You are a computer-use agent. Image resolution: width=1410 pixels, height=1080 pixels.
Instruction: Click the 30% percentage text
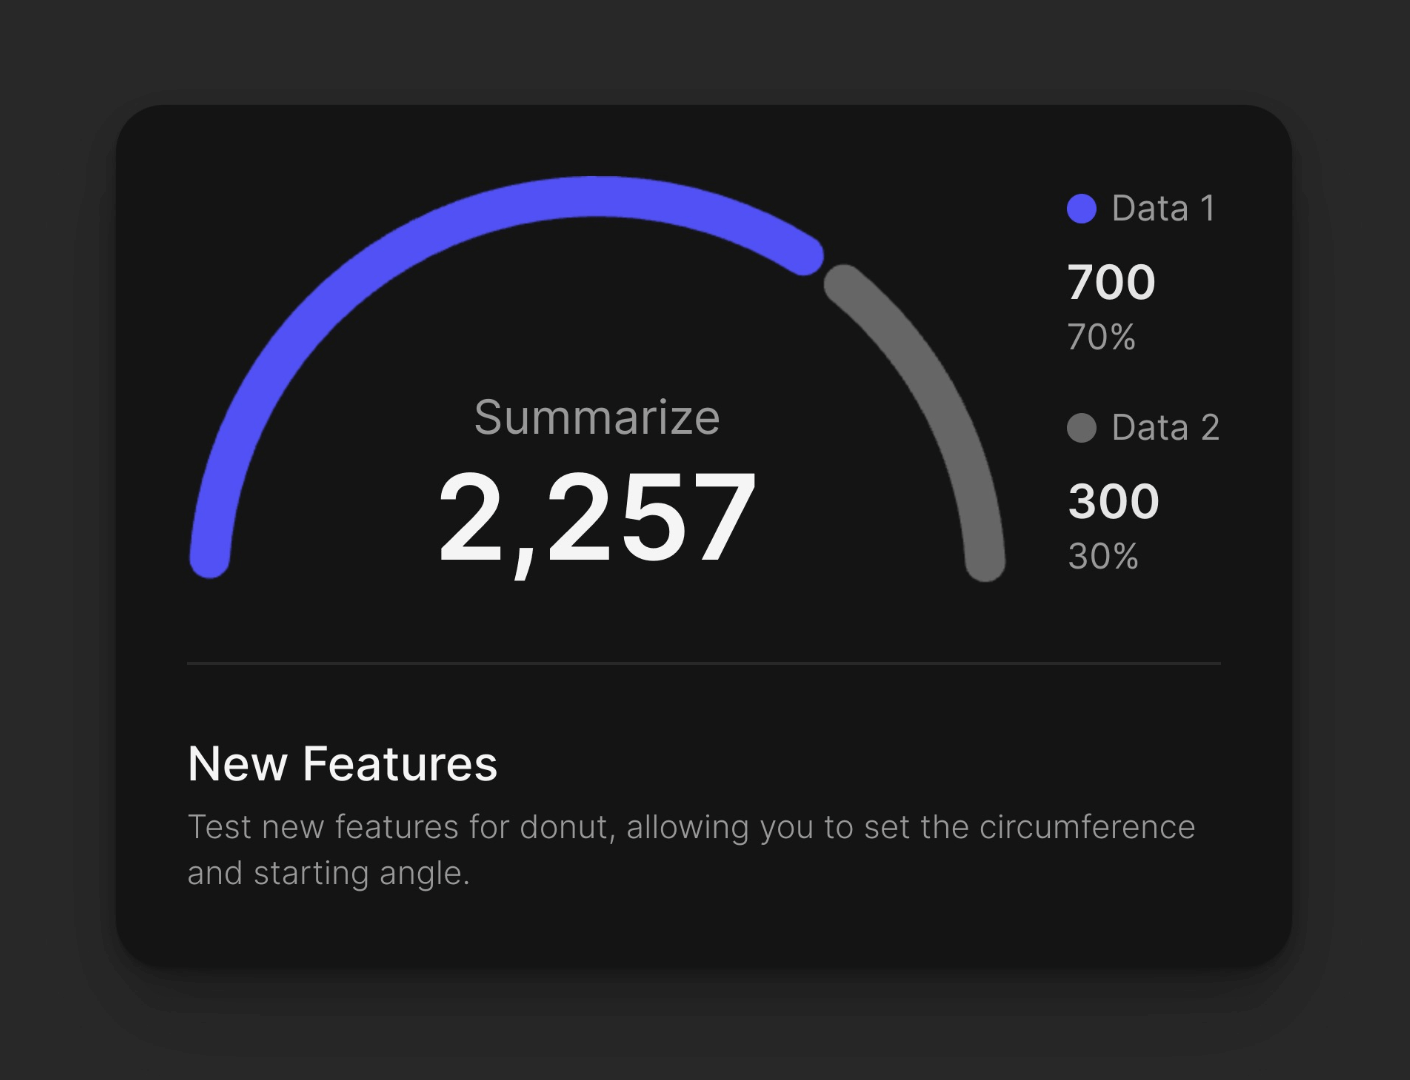coord(1103,557)
